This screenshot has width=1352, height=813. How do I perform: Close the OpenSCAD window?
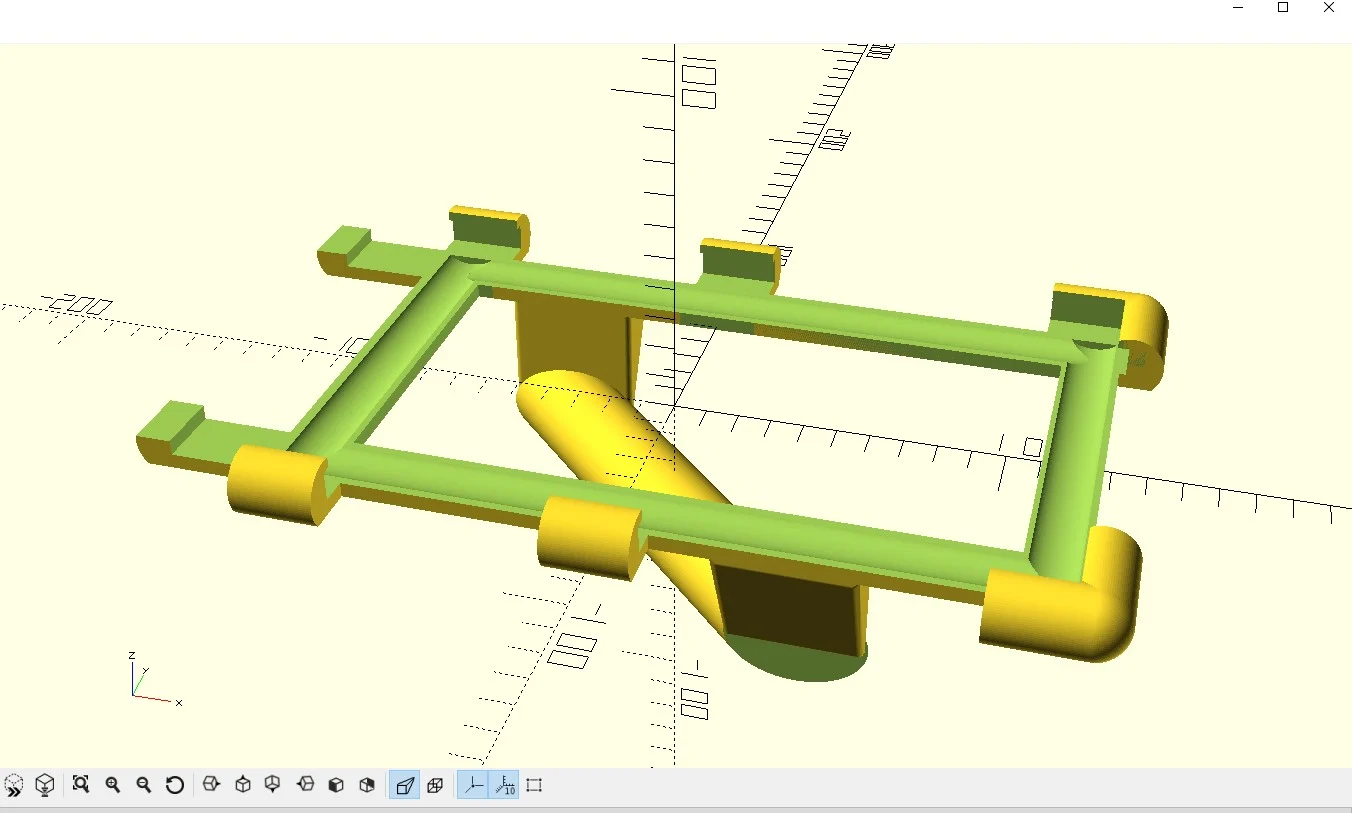pyautogui.click(x=1329, y=8)
